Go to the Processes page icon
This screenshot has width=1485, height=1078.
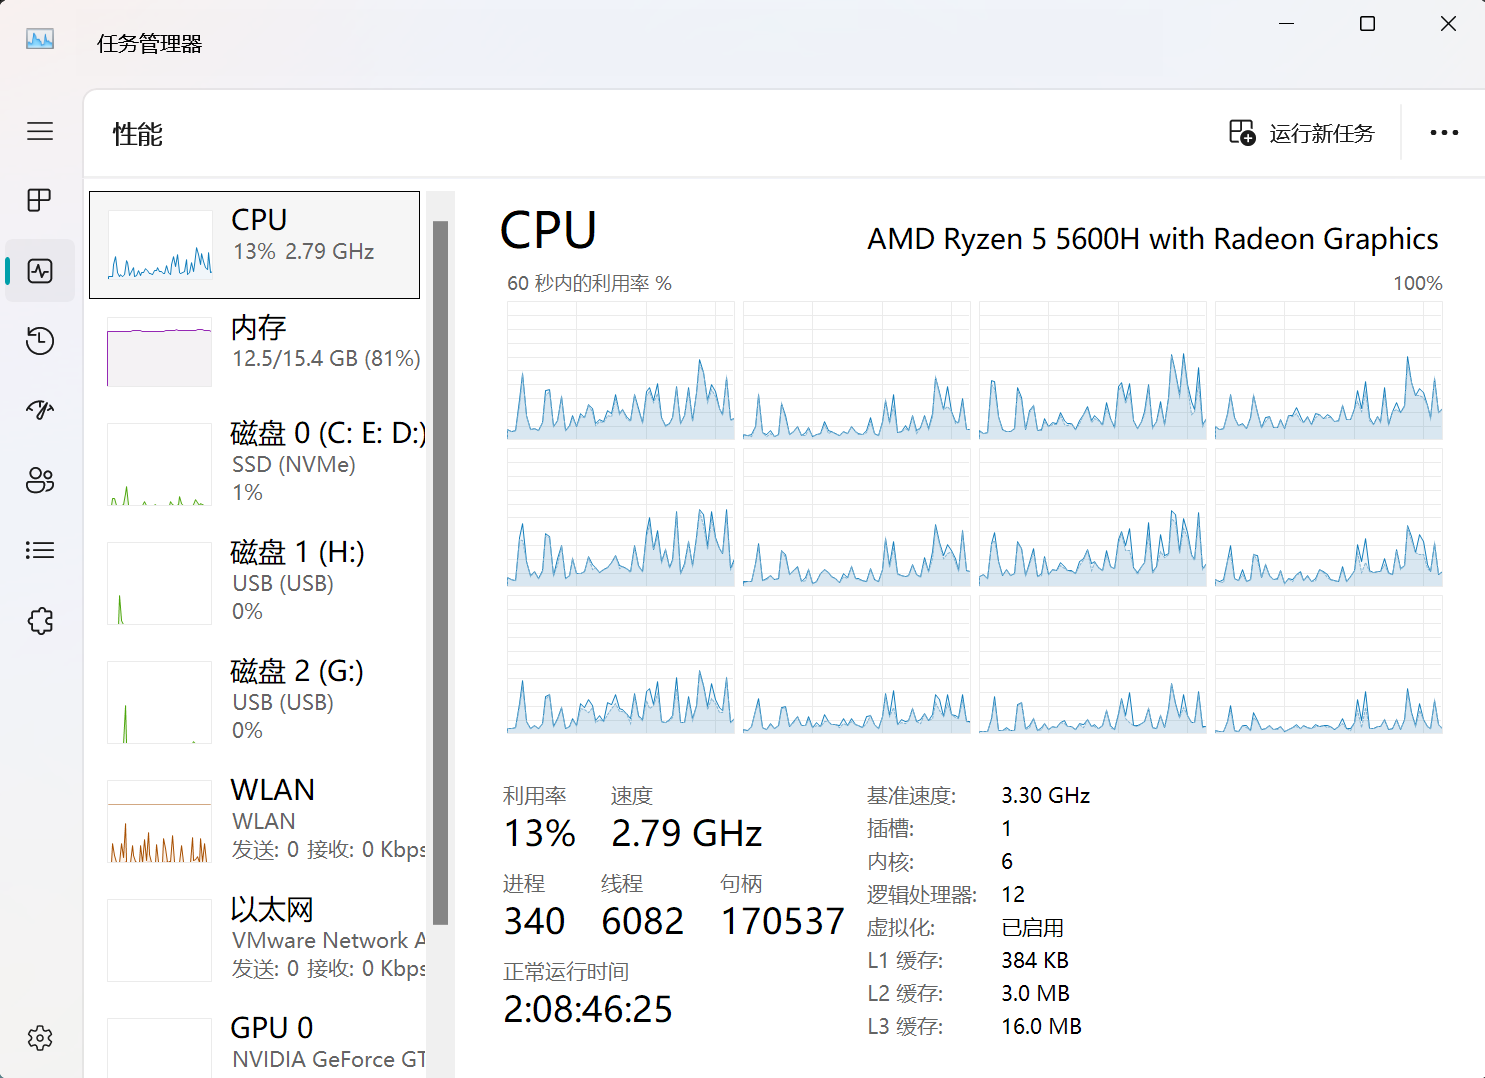(40, 200)
